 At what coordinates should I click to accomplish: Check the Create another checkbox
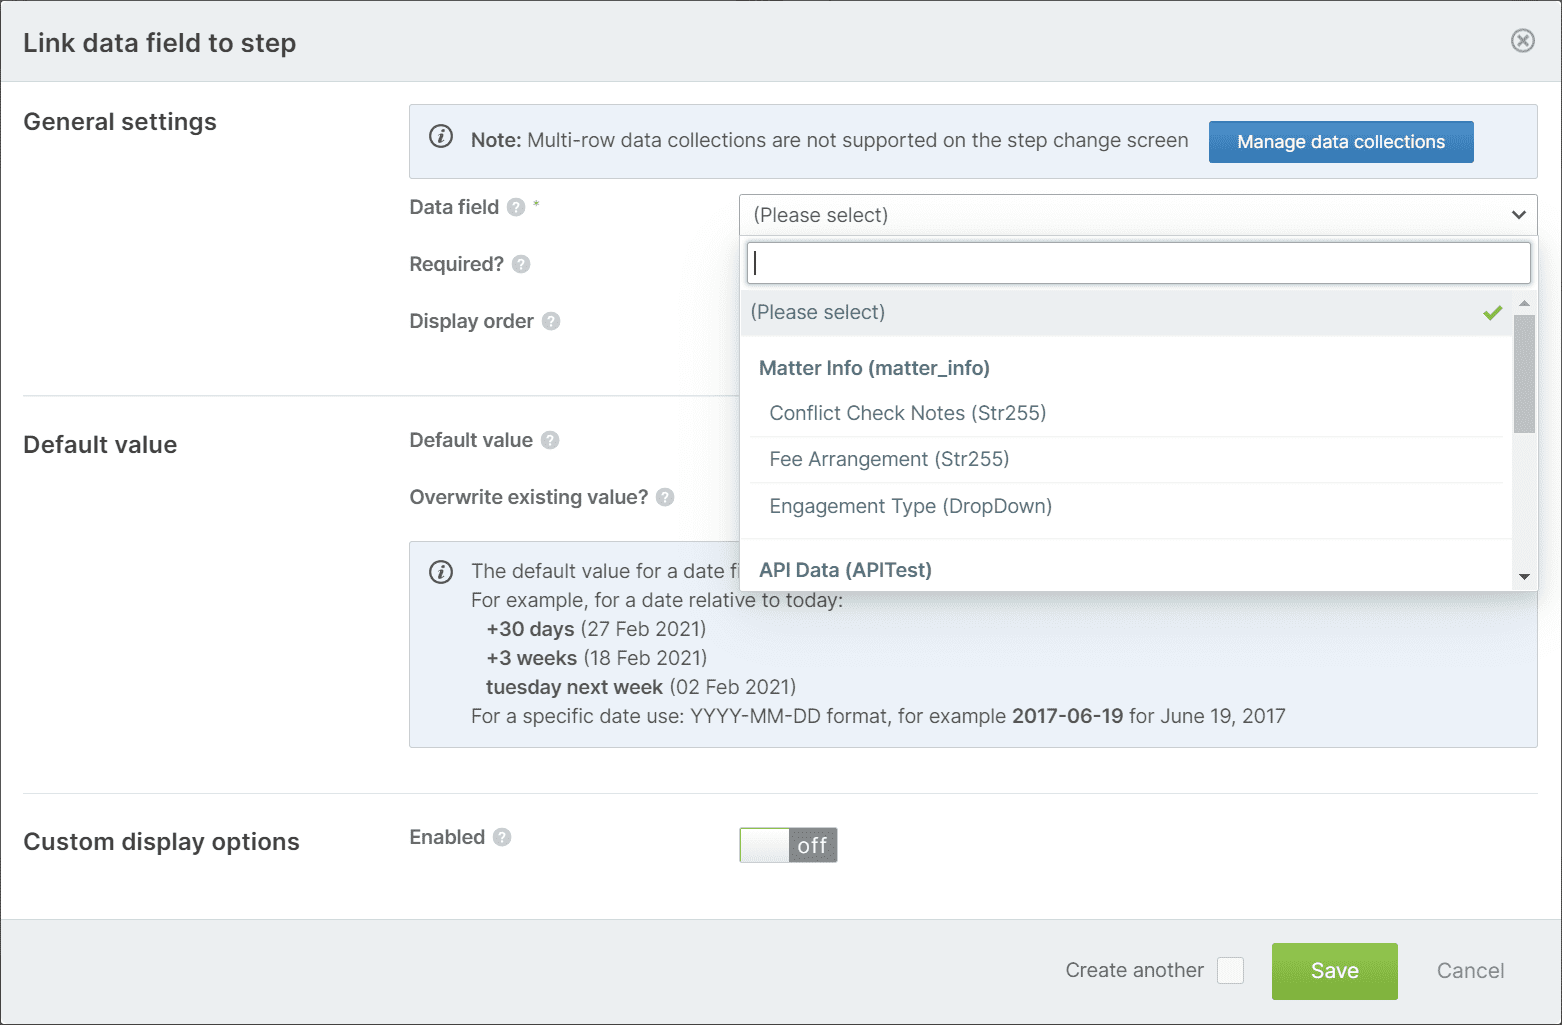tap(1230, 970)
